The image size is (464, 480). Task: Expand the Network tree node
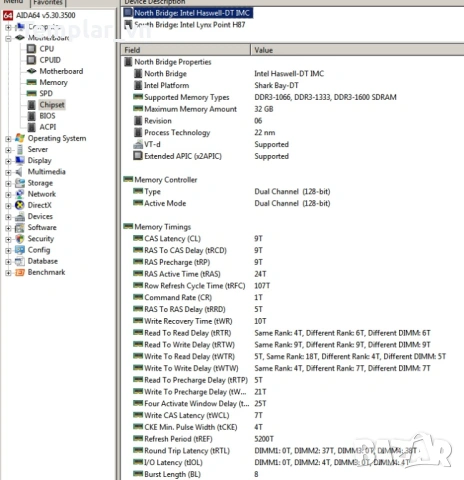point(8,195)
